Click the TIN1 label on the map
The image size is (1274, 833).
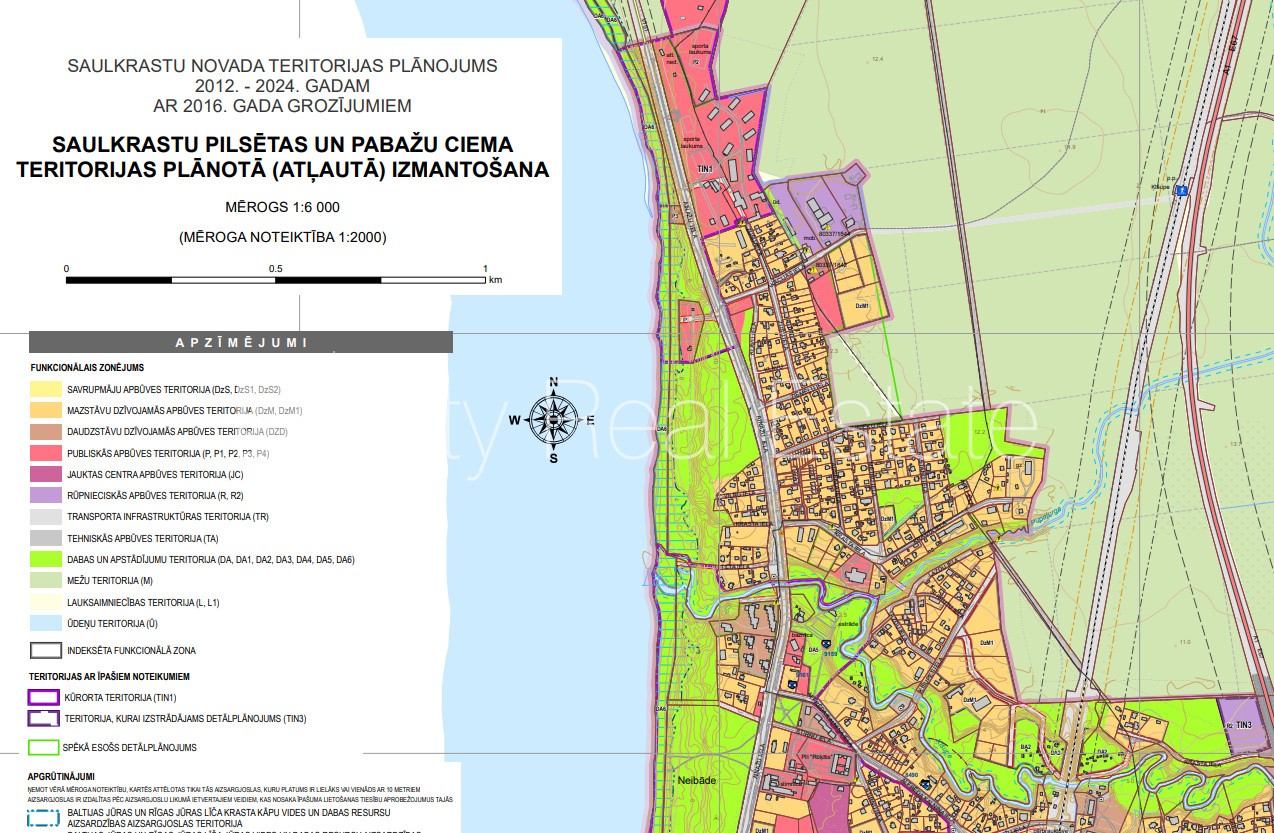pyautogui.click(x=705, y=169)
